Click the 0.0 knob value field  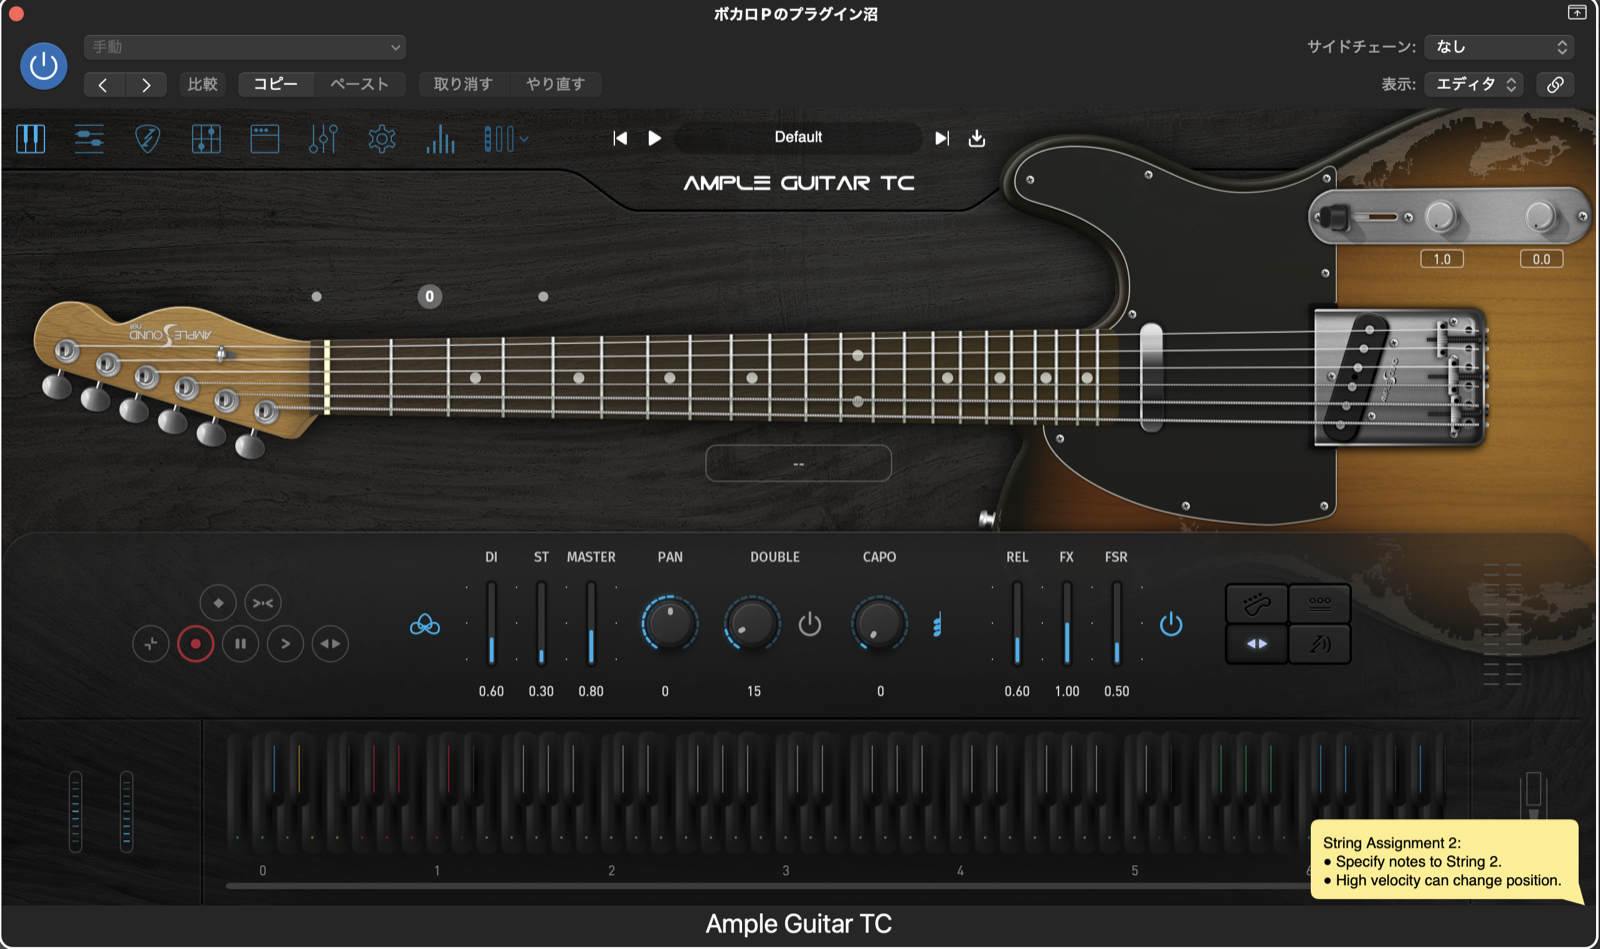click(1542, 259)
